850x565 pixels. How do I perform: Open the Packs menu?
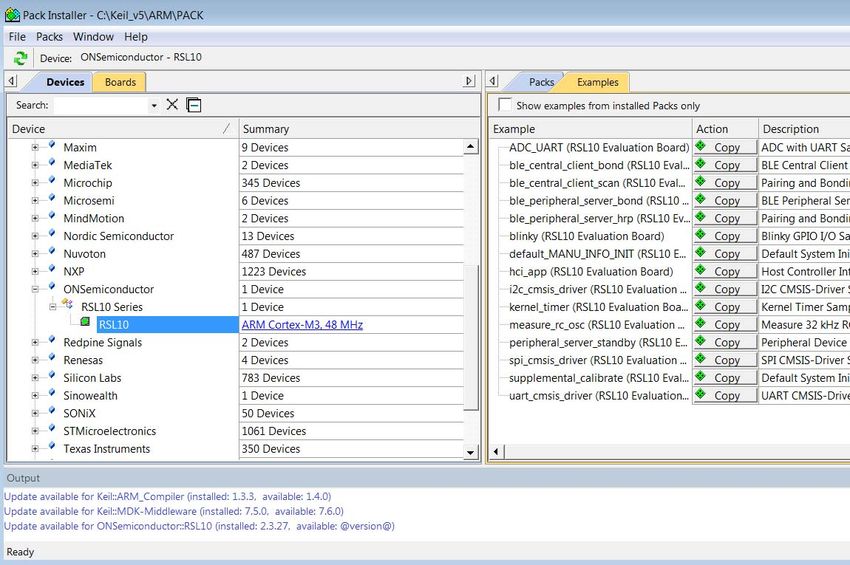coord(49,37)
